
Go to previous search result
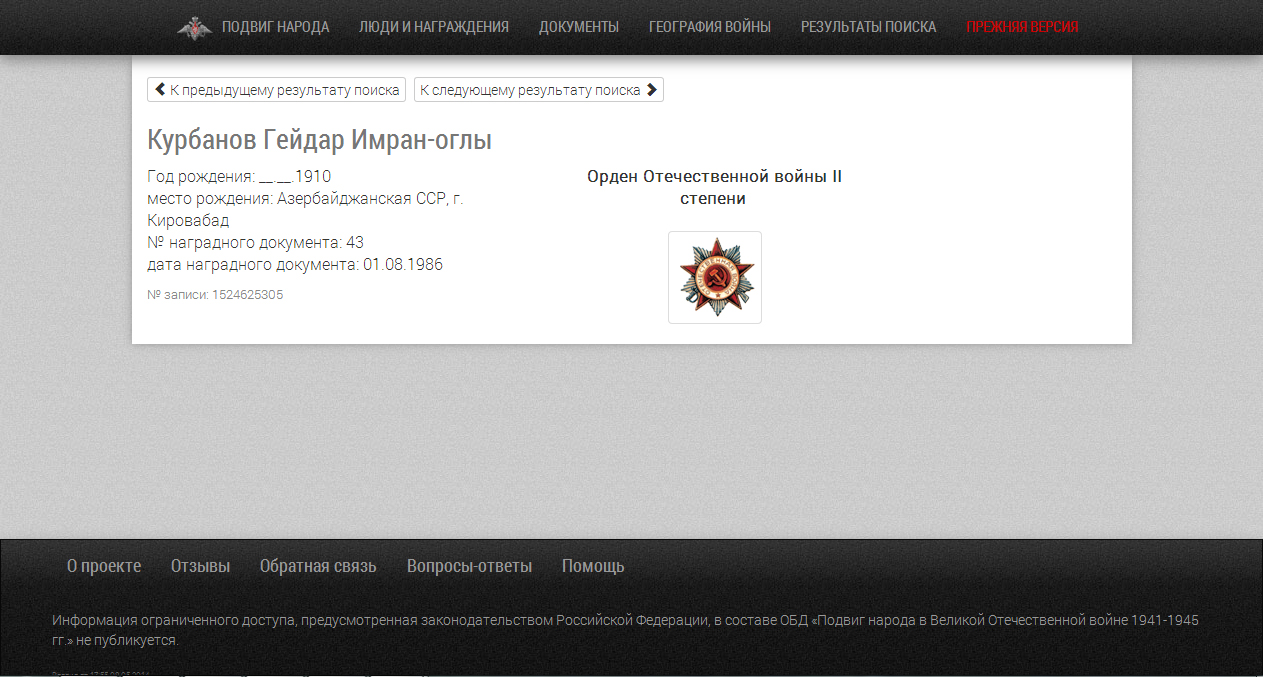pos(277,90)
